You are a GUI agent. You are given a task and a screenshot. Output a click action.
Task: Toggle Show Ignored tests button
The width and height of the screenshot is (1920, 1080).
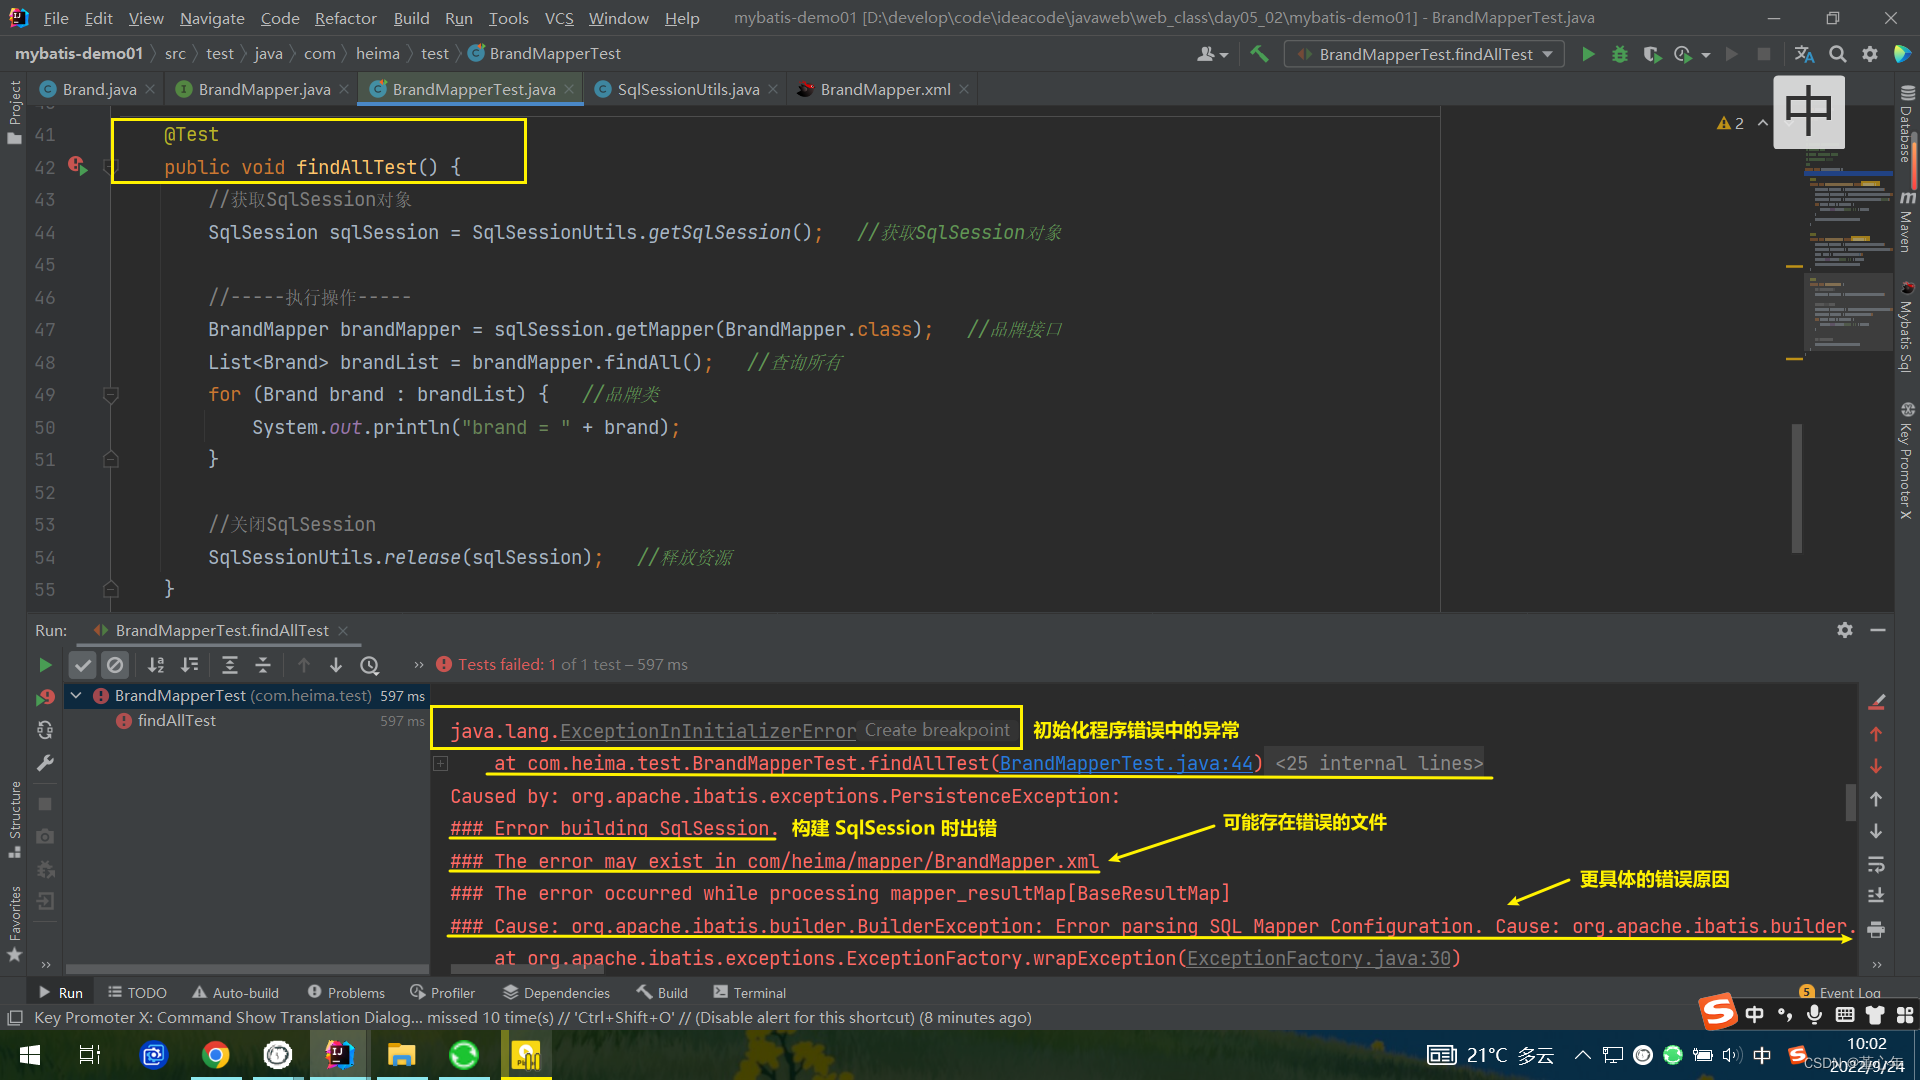point(115,665)
